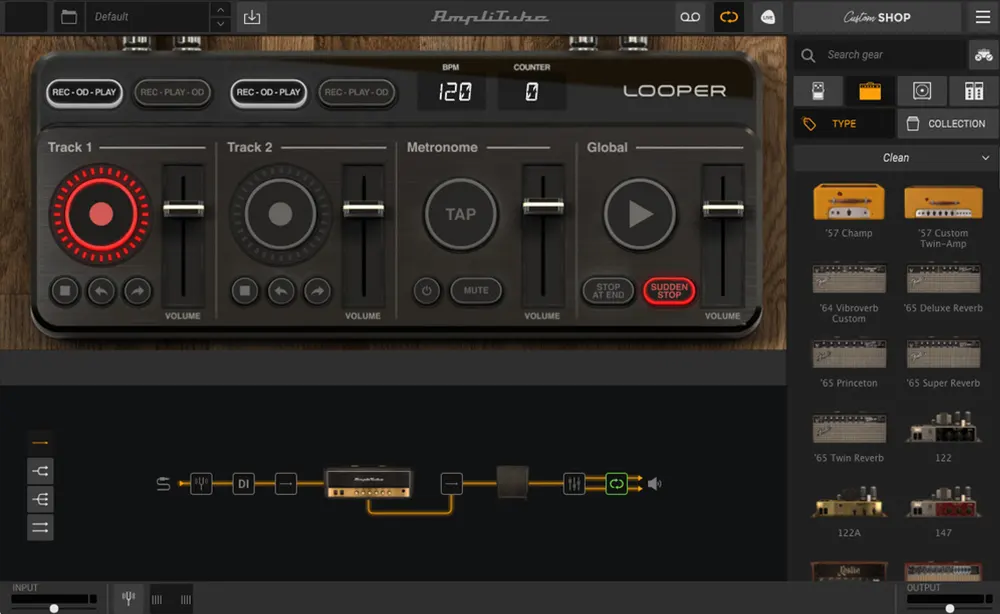Show rack effects gear category
This screenshot has height=614, width=1000.
[973, 91]
